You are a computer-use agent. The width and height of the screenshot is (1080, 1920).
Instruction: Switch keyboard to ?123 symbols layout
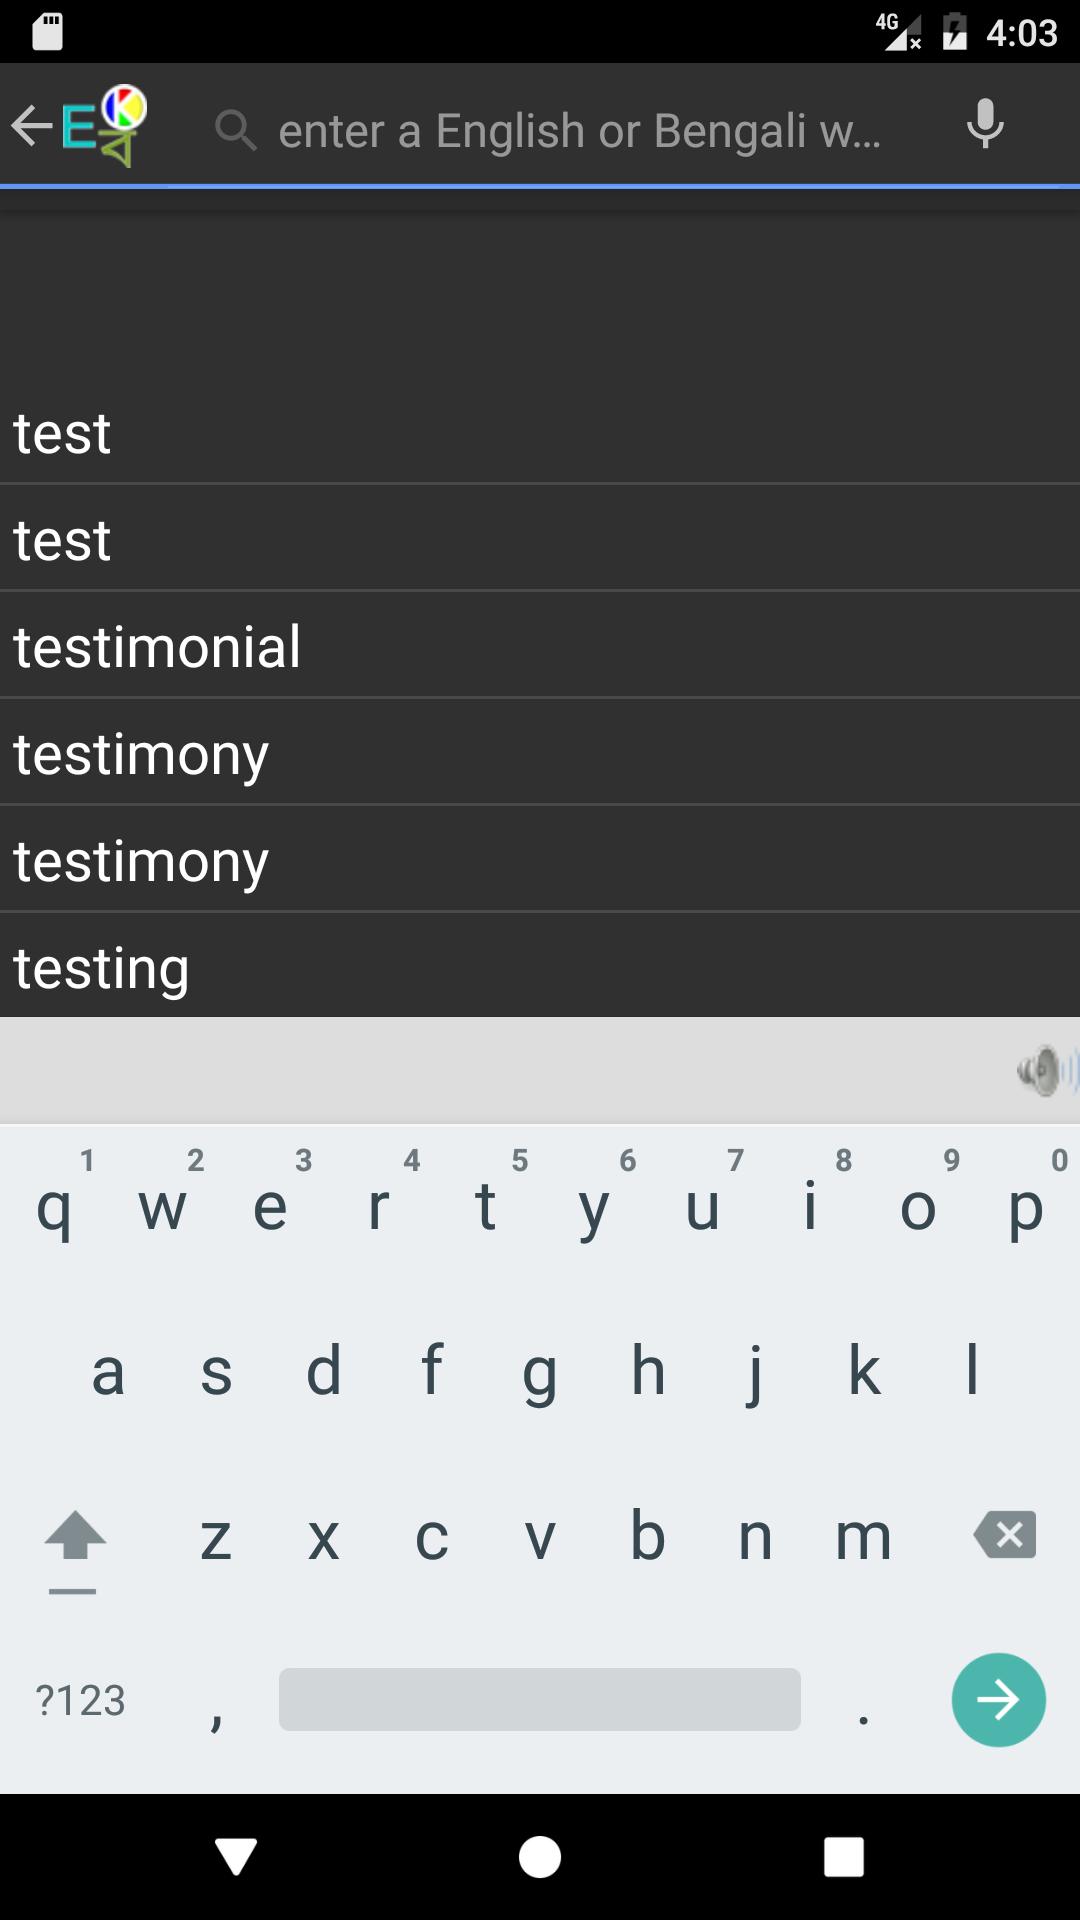click(80, 1700)
